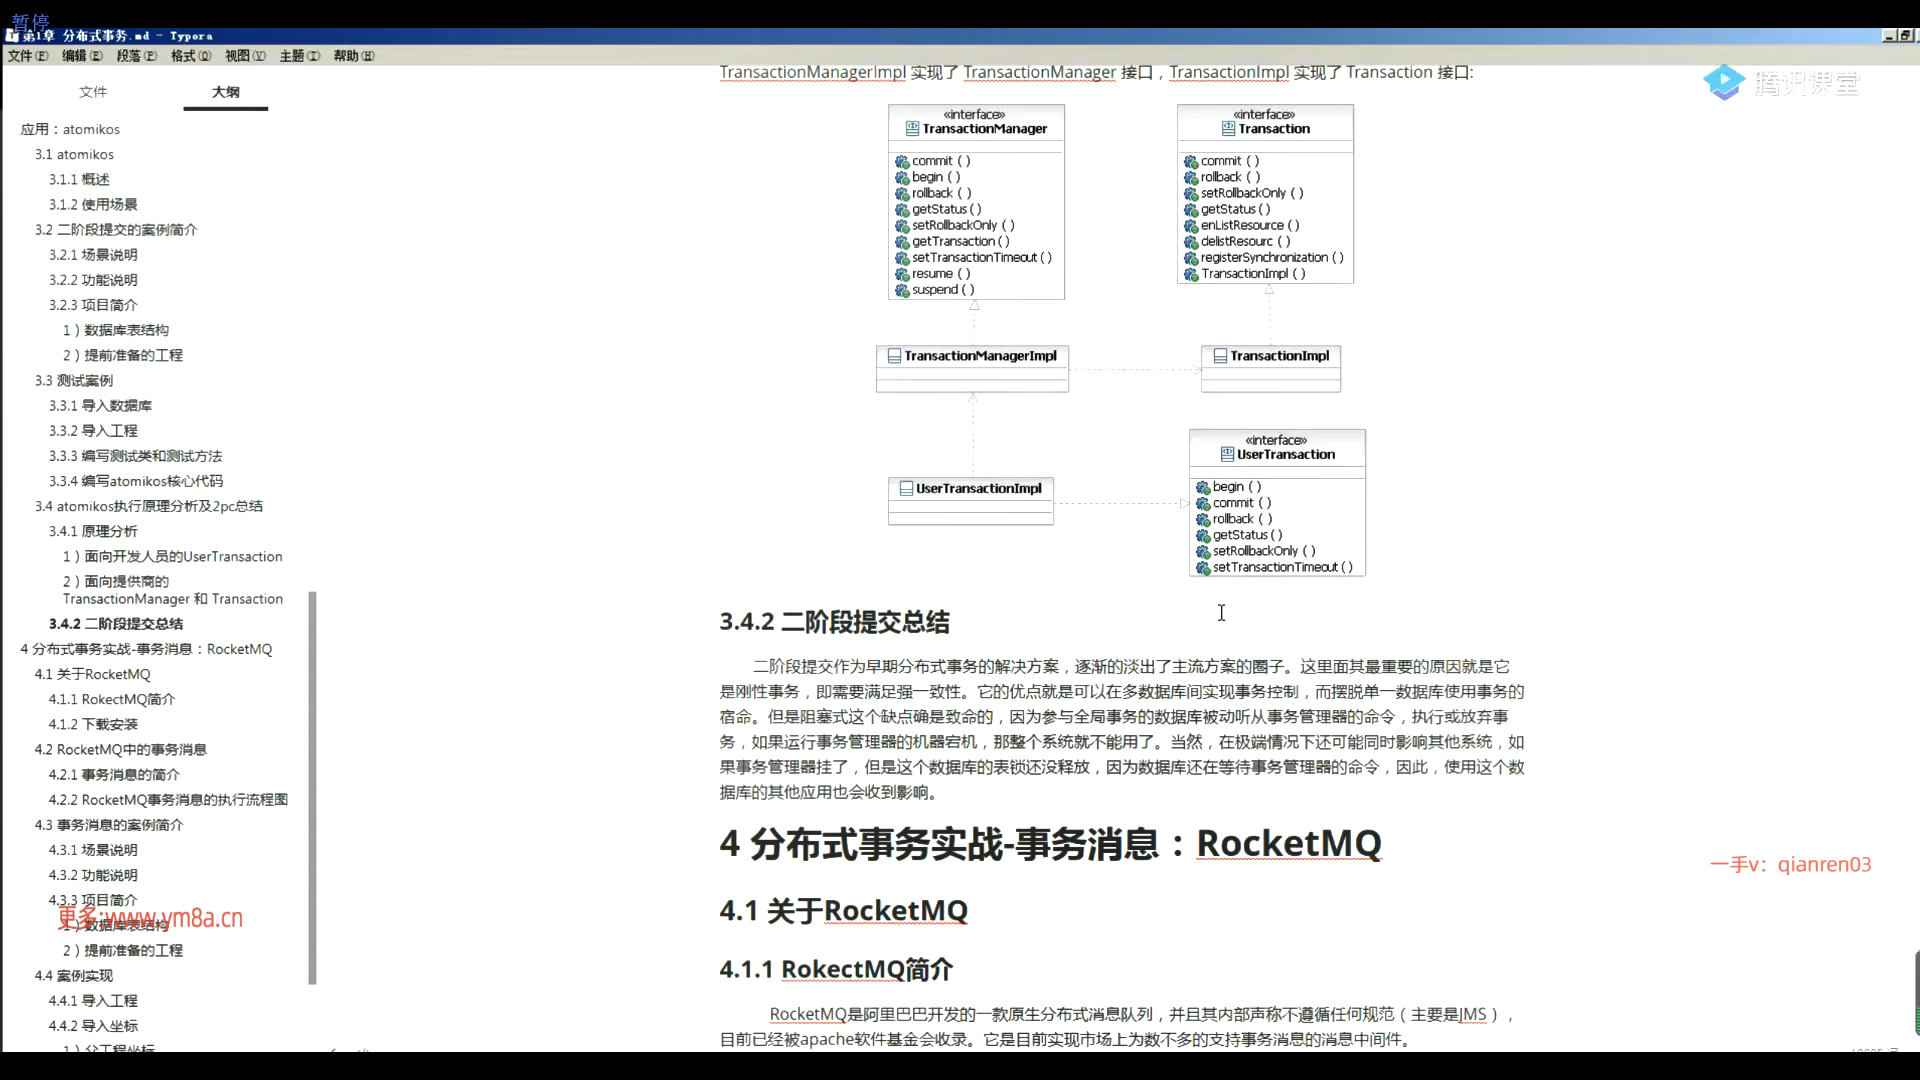Switch sidebar to the 文件 tab
The image size is (1920, 1080).
(93, 92)
